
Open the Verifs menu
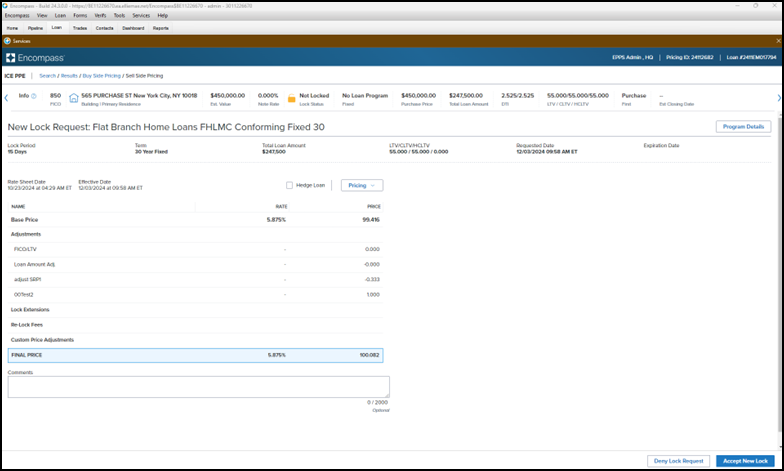pyautogui.click(x=100, y=16)
